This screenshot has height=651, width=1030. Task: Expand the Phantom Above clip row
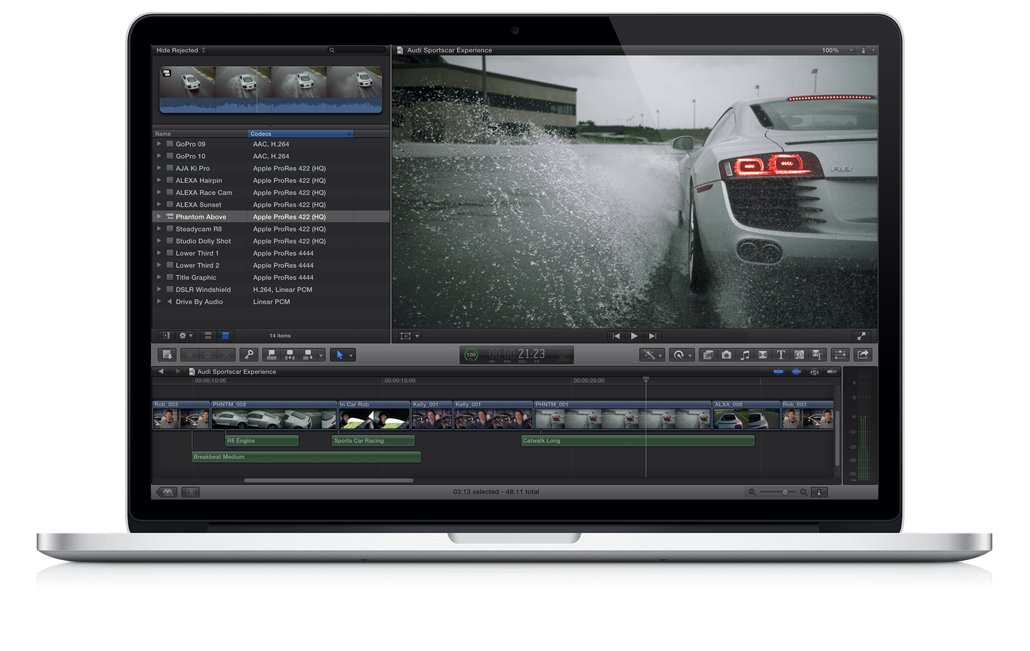click(158, 217)
